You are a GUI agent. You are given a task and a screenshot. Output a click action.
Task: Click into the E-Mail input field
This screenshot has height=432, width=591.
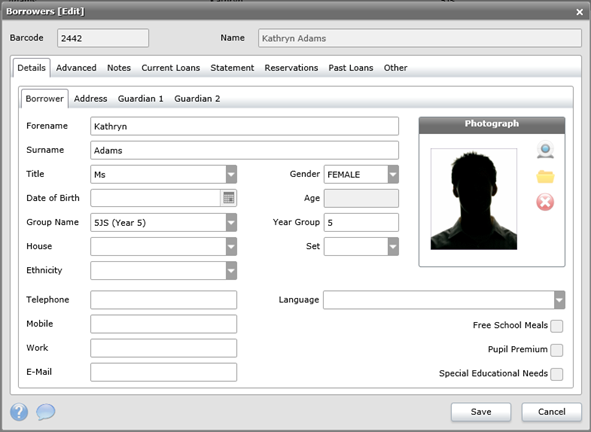(164, 372)
